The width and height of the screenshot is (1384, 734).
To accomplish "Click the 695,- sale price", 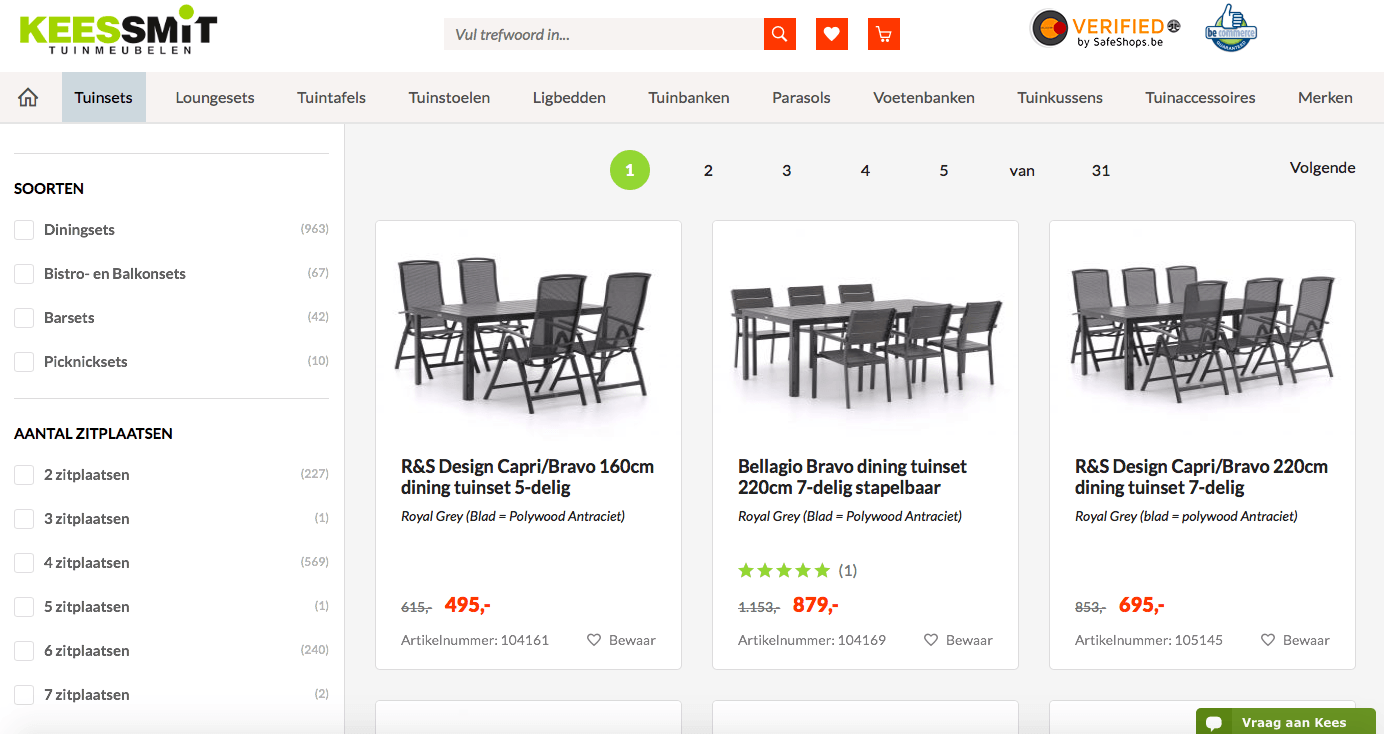I will [1141, 605].
